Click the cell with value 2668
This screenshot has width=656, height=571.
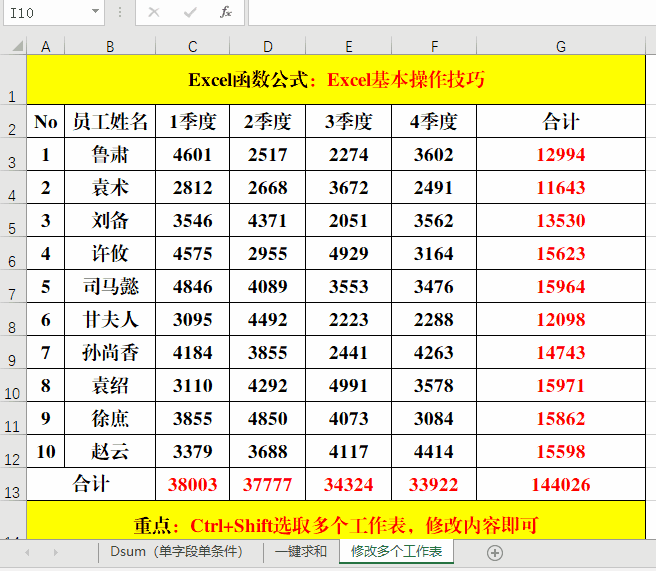268,187
